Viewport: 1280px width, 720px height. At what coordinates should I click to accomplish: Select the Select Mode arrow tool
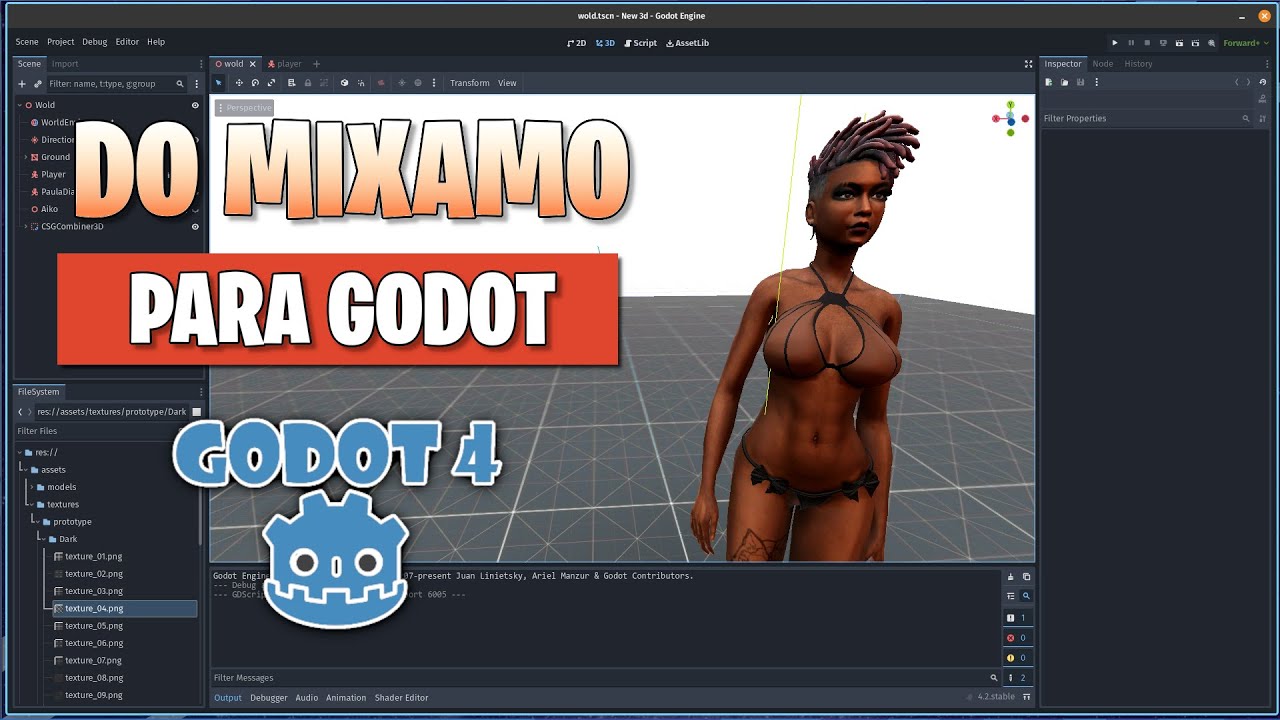[x=220, y=83]
